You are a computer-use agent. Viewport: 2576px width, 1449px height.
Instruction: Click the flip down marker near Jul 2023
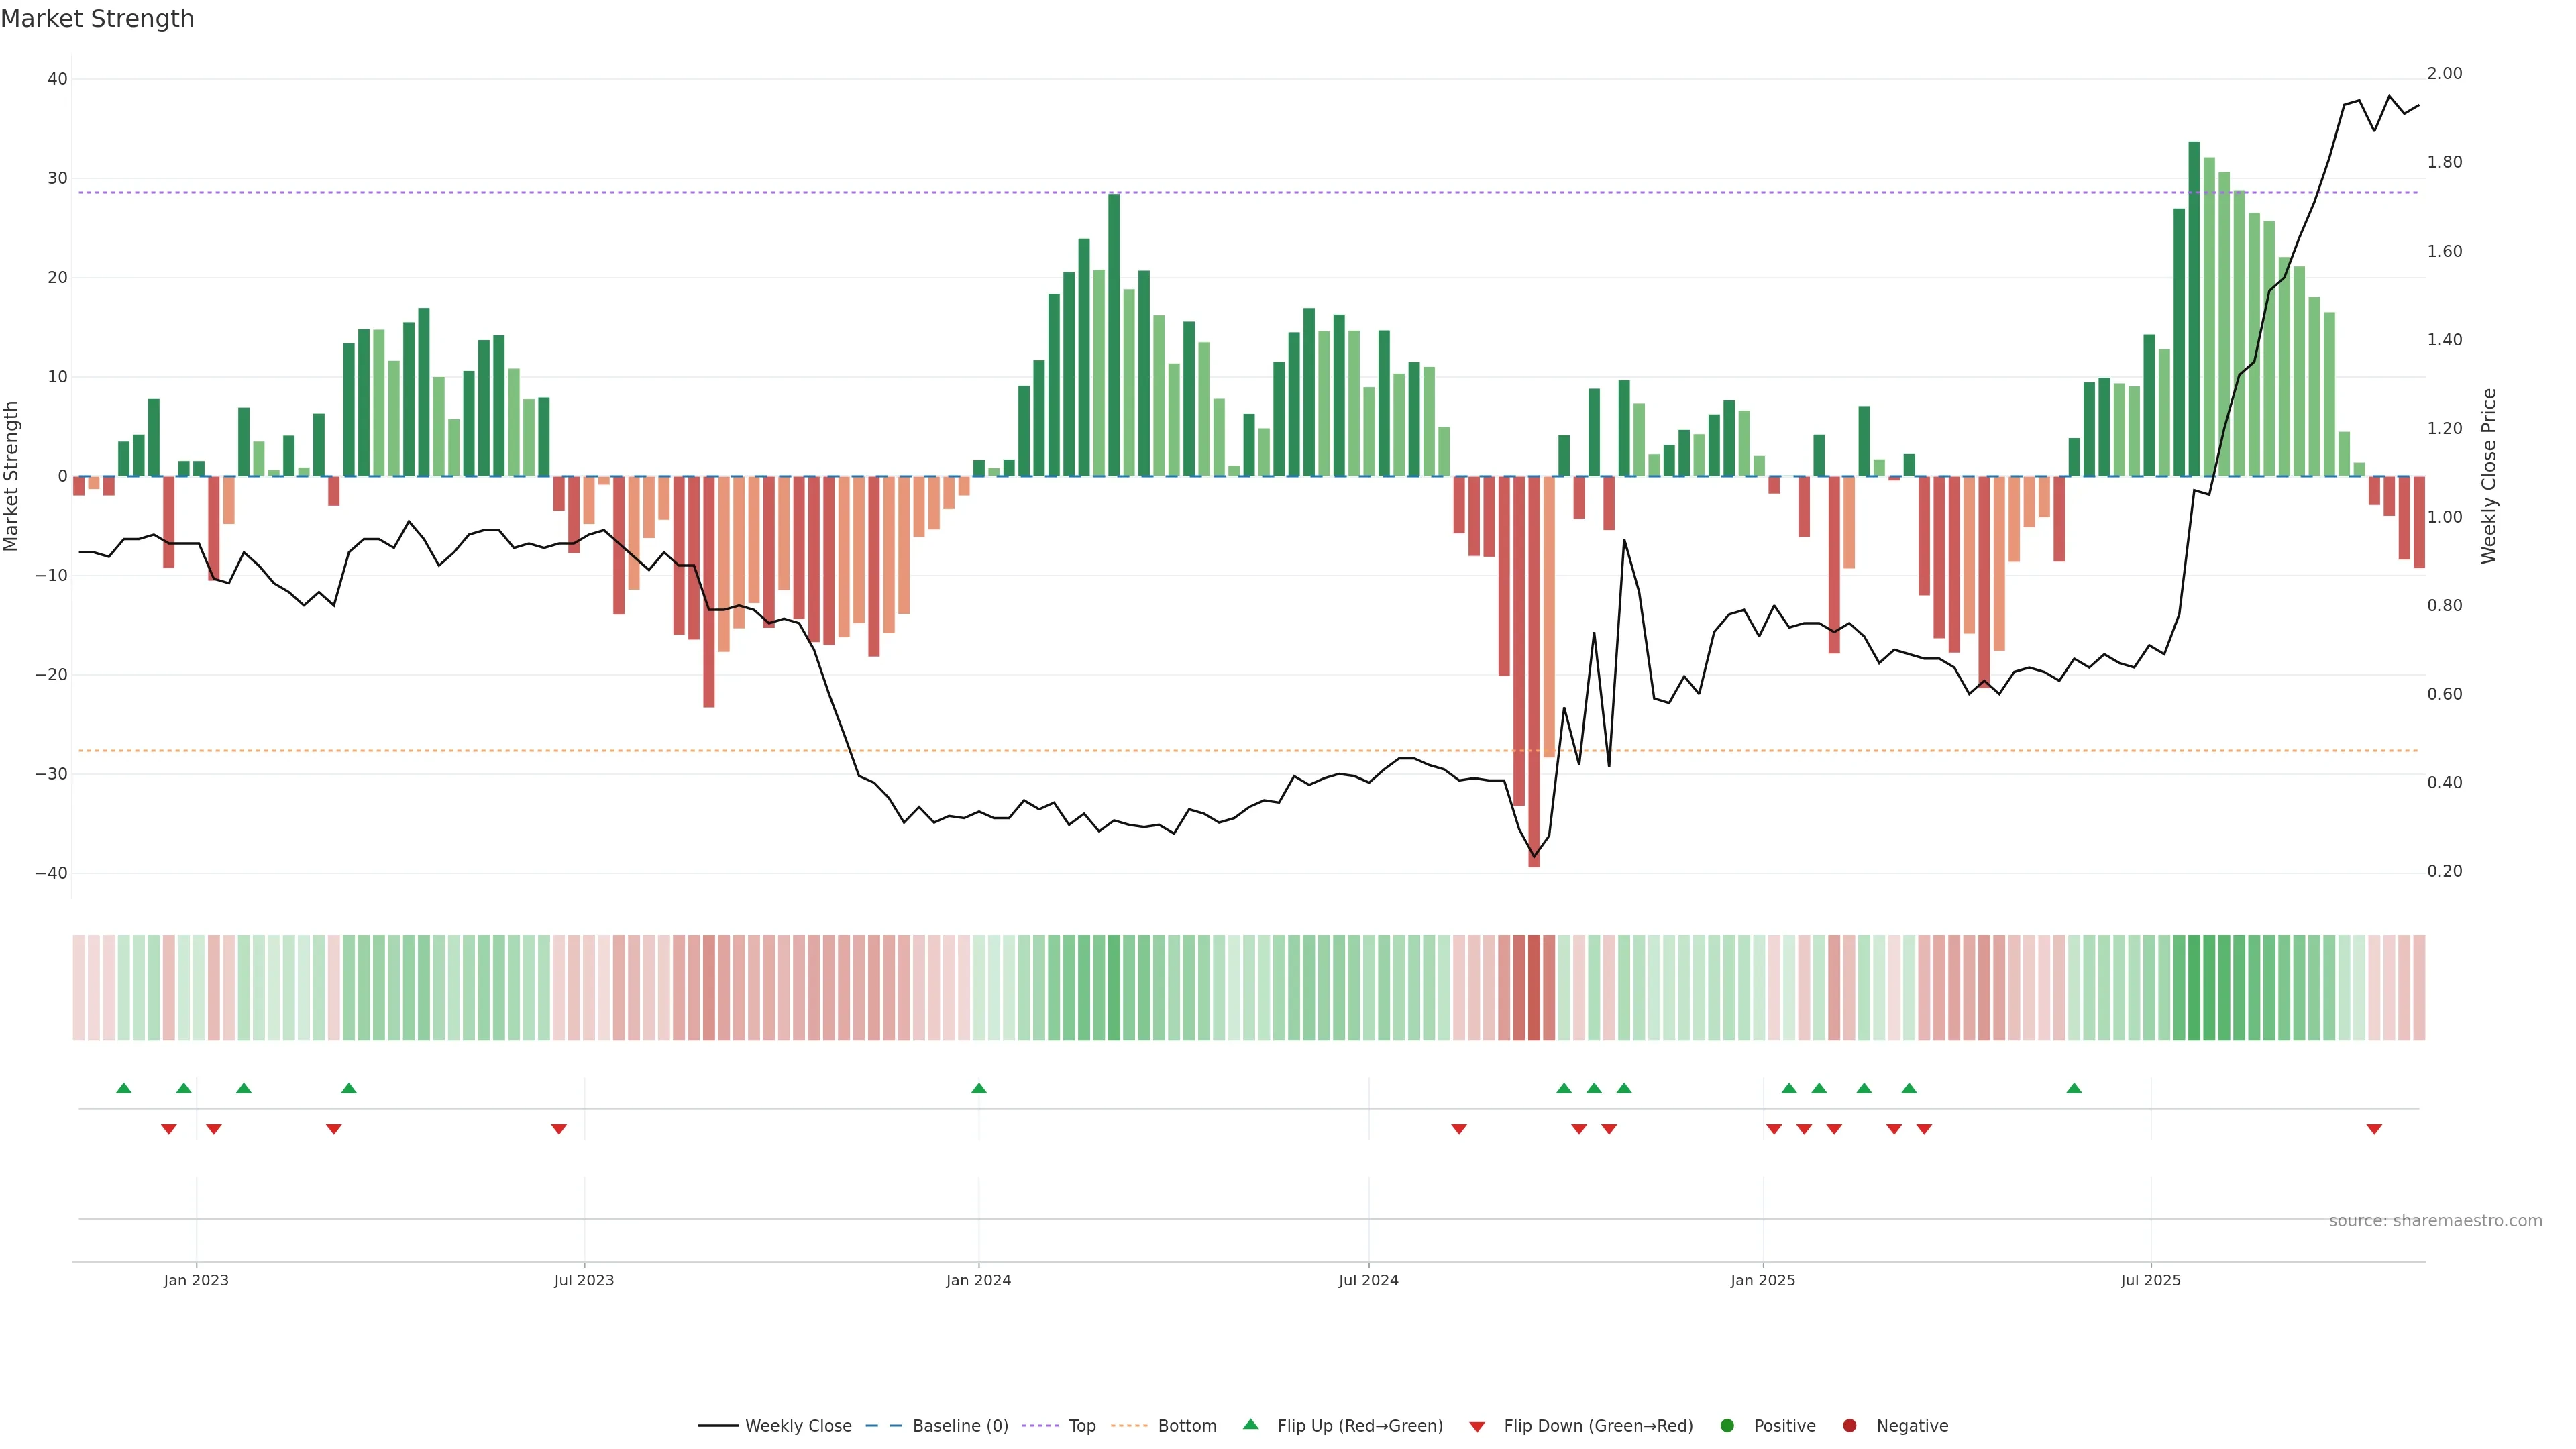coord(559,1129)
